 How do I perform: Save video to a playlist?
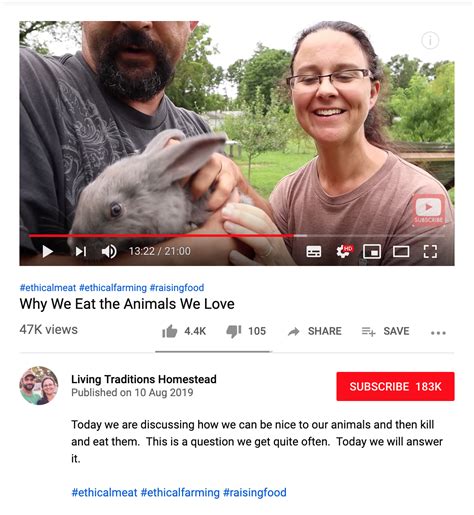coord(385,331)
